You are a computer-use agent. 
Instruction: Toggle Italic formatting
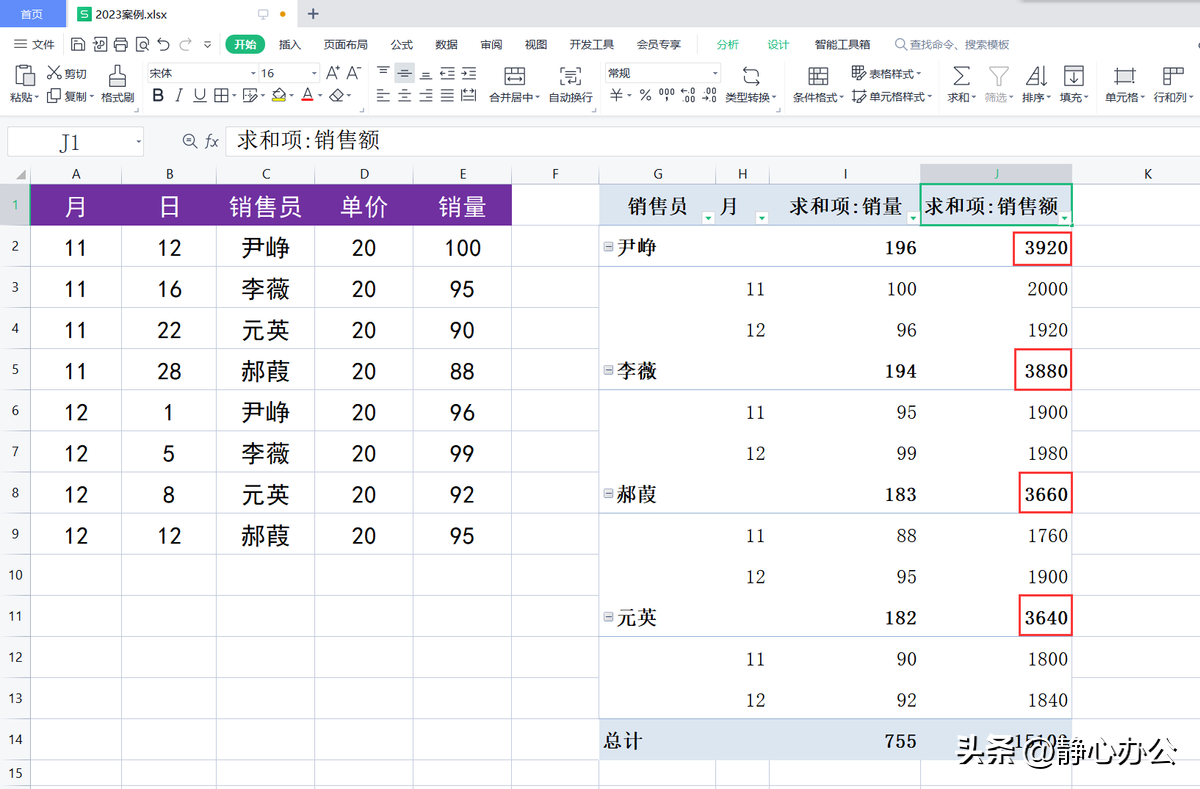[179, 95]
